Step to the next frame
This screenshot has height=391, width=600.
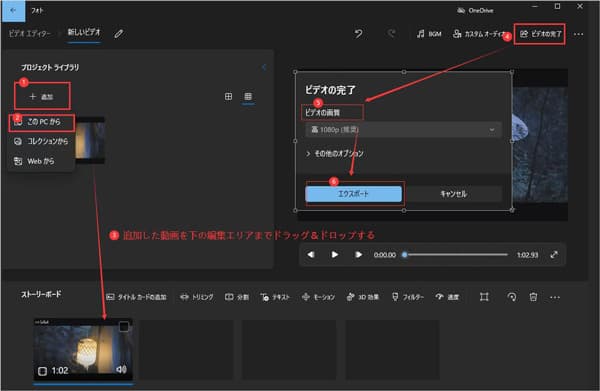pos(359,254)
